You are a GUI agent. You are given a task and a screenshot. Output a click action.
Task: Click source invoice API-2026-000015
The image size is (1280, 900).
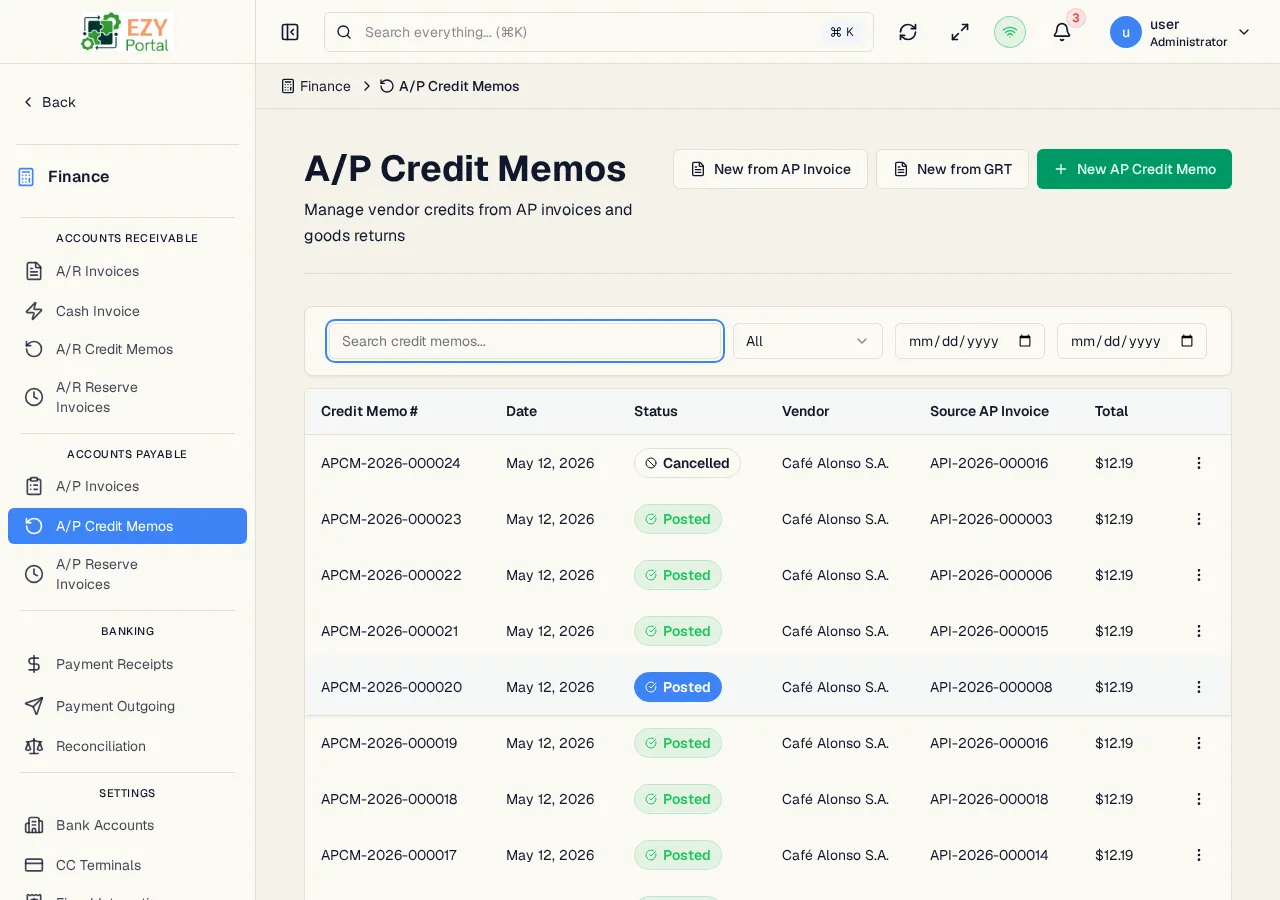(989, 631)
